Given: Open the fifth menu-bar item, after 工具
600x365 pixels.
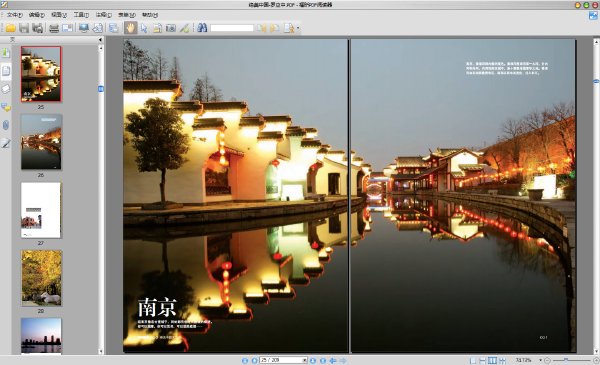Looking at the screenshot, I should 104,15.
